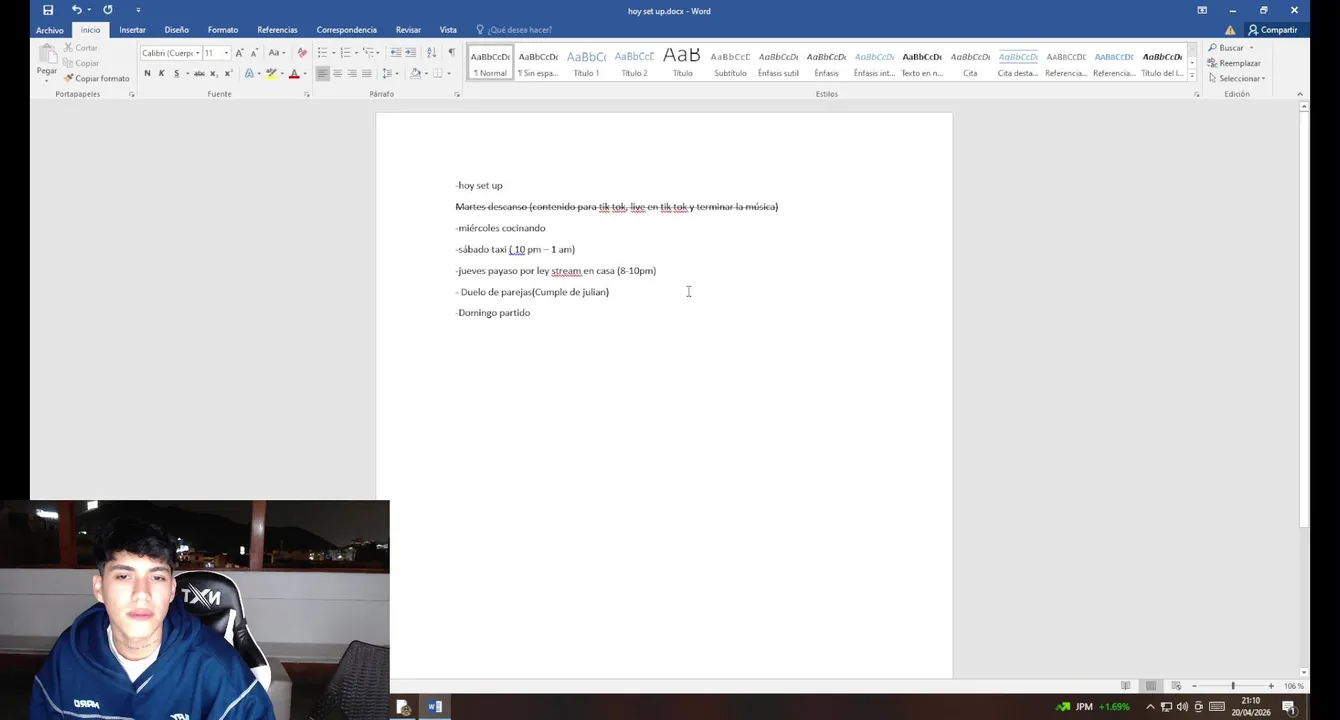Justify the paragraph text
Image resolution: width=1340 pixels, height=720 pixels.
[x=366, y=73]
